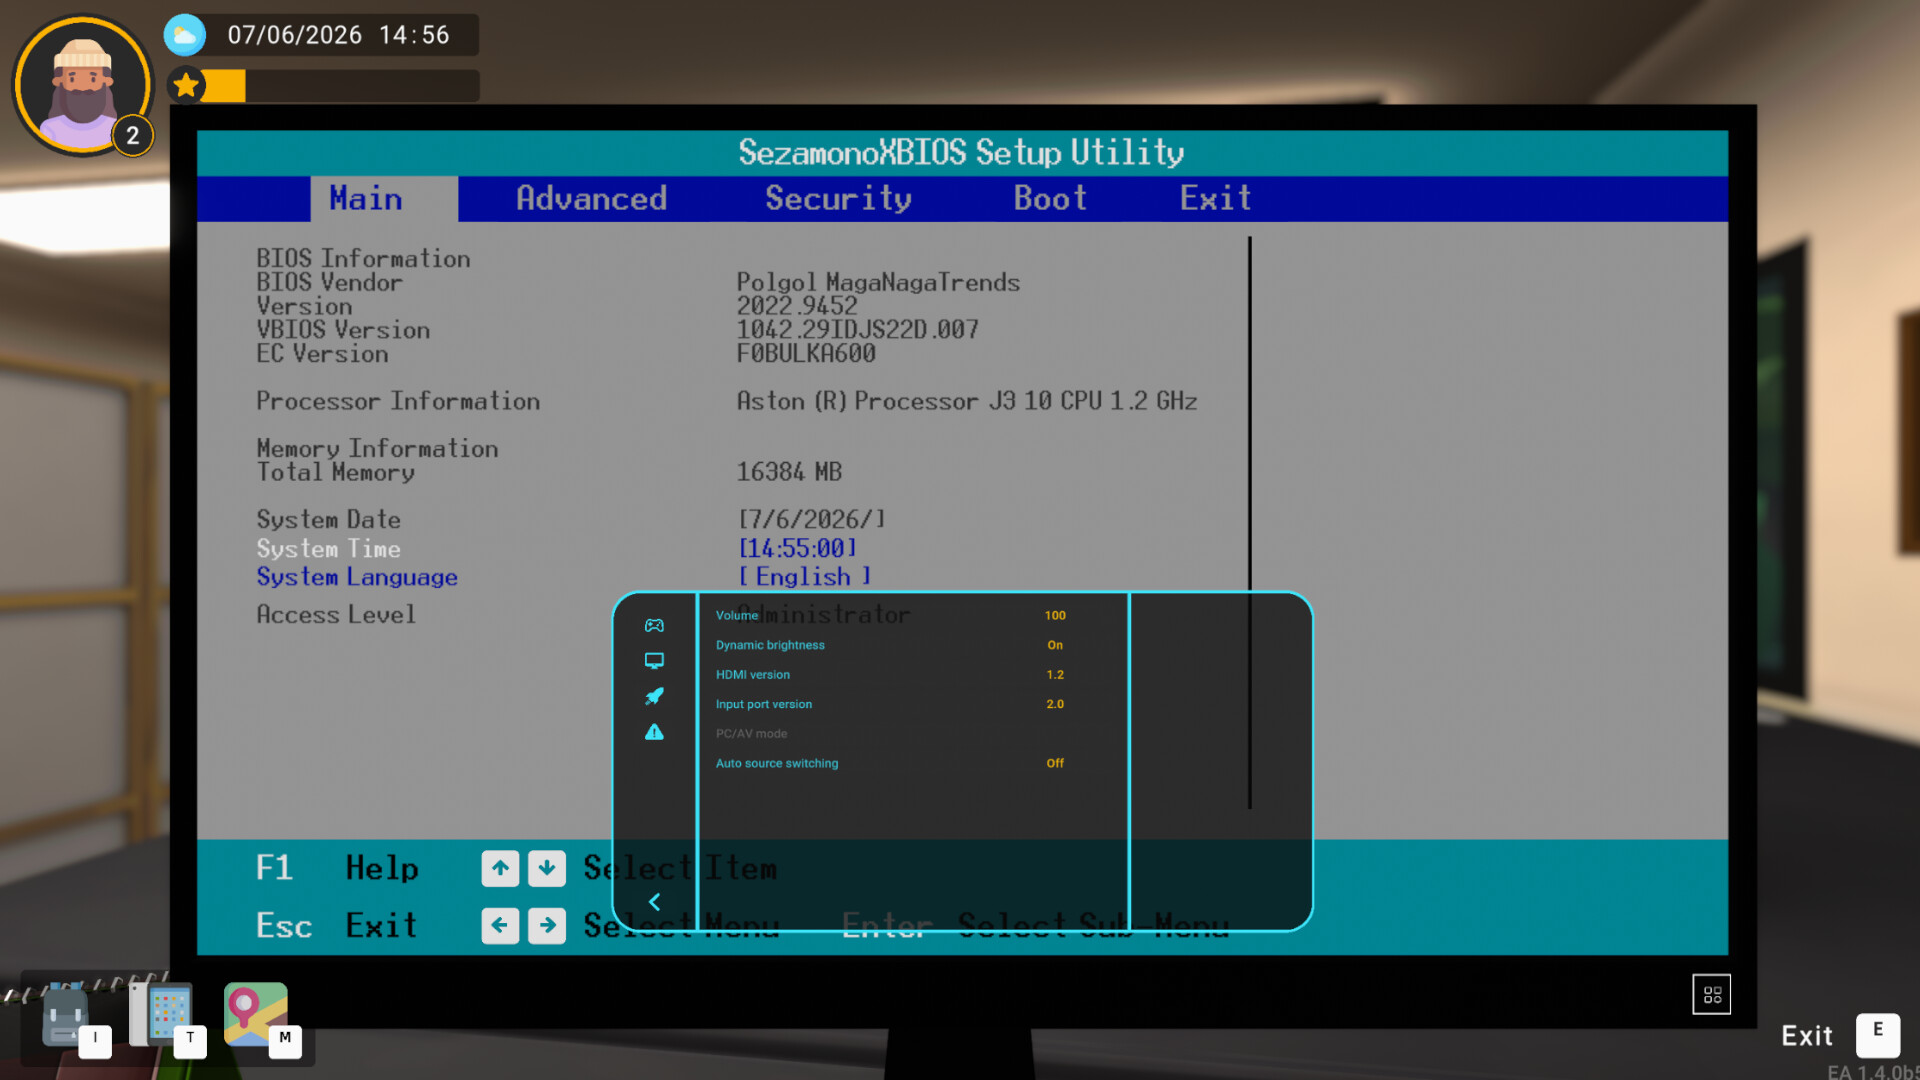This screenshot has height=1080, width=1920.
Task: Open the map icon
Action: coord(256,1014)
